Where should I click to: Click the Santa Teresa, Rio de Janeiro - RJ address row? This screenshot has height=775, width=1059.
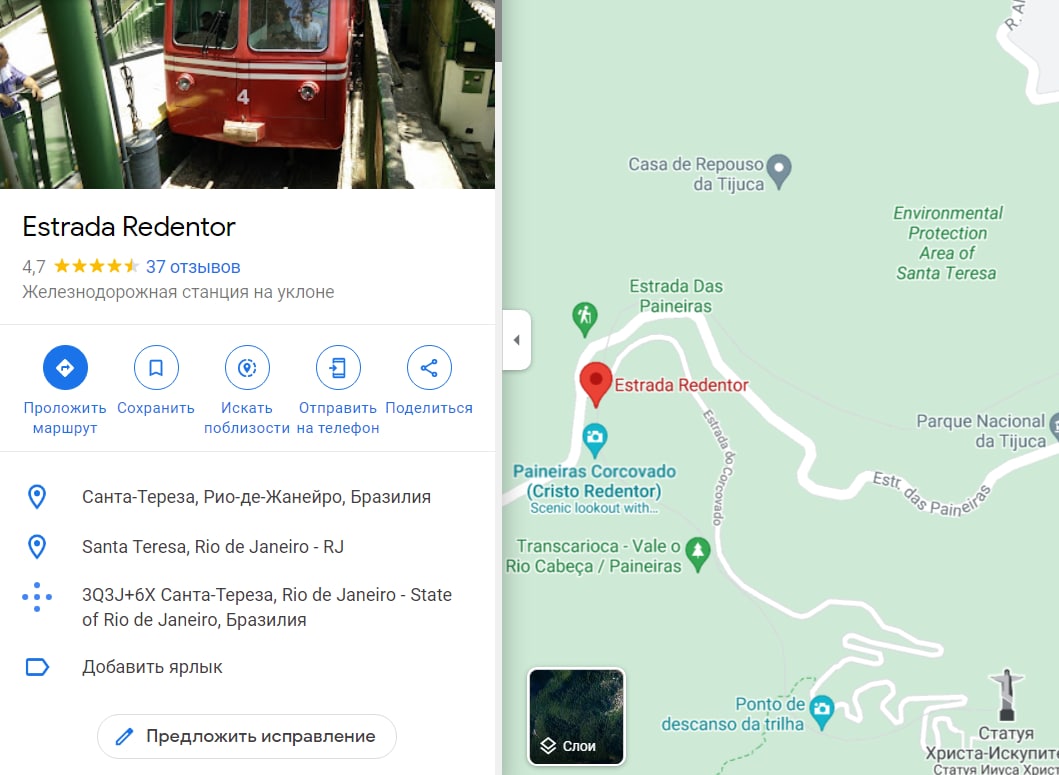(x=247, y=547)
